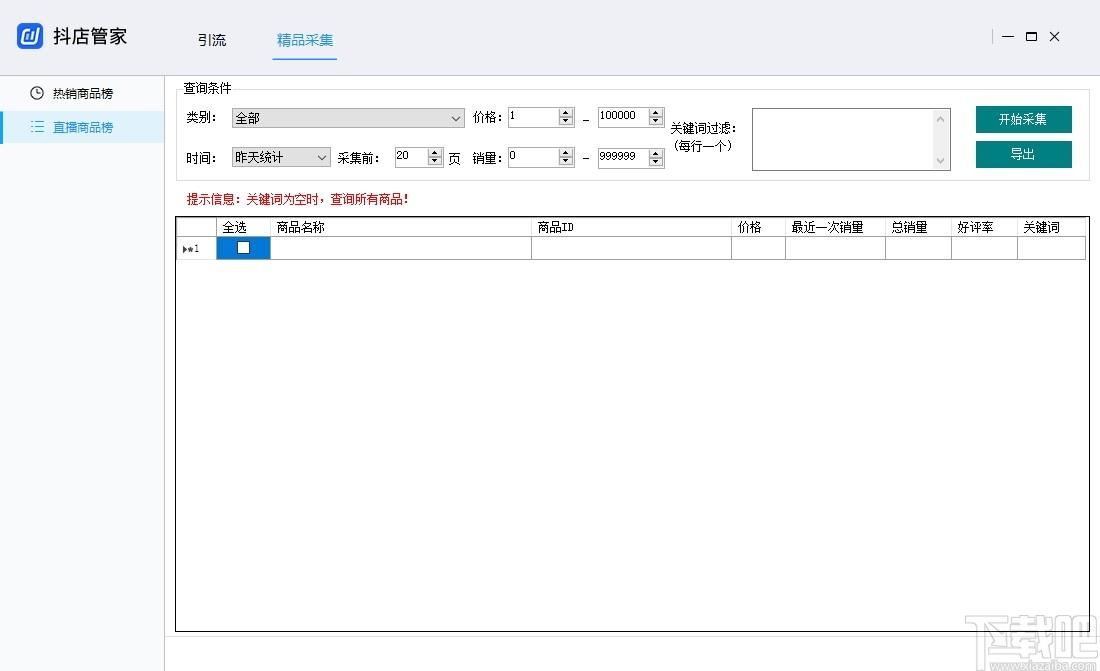The height and width of the screenshot is (671, 1100).
Task: Click the 全选 column header
Action: click(243, 227)
